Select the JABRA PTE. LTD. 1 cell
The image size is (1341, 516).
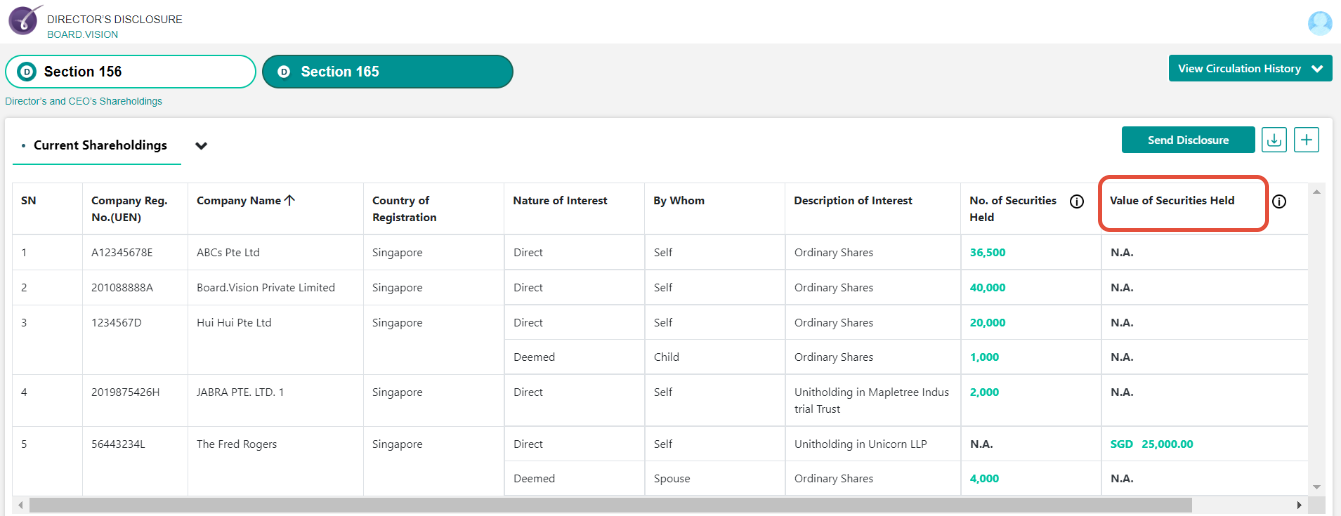[275, 401]
